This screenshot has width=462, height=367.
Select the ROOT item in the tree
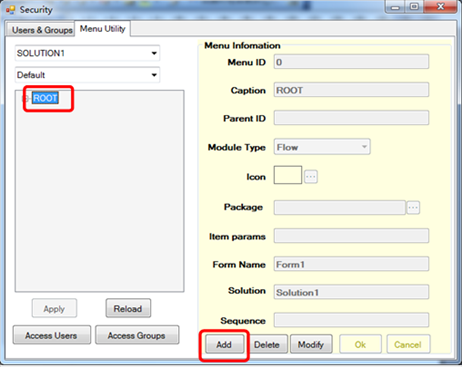pyautogui.click(x=45, y=98)
